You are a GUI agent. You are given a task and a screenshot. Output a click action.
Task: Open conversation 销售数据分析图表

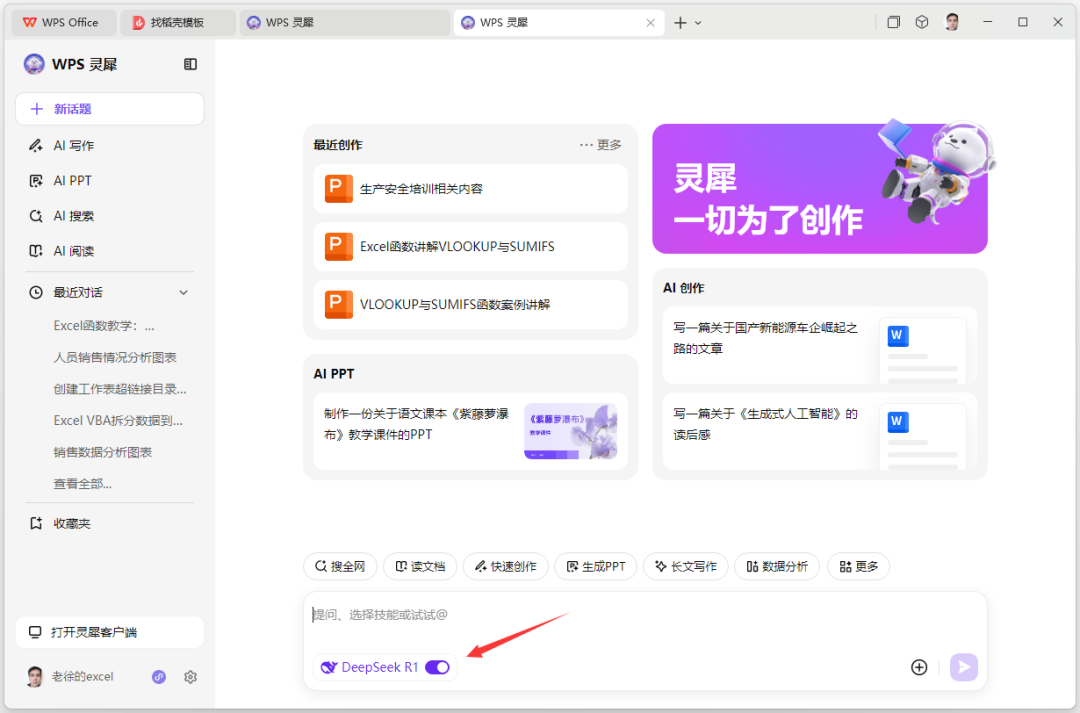coord(103,452)
